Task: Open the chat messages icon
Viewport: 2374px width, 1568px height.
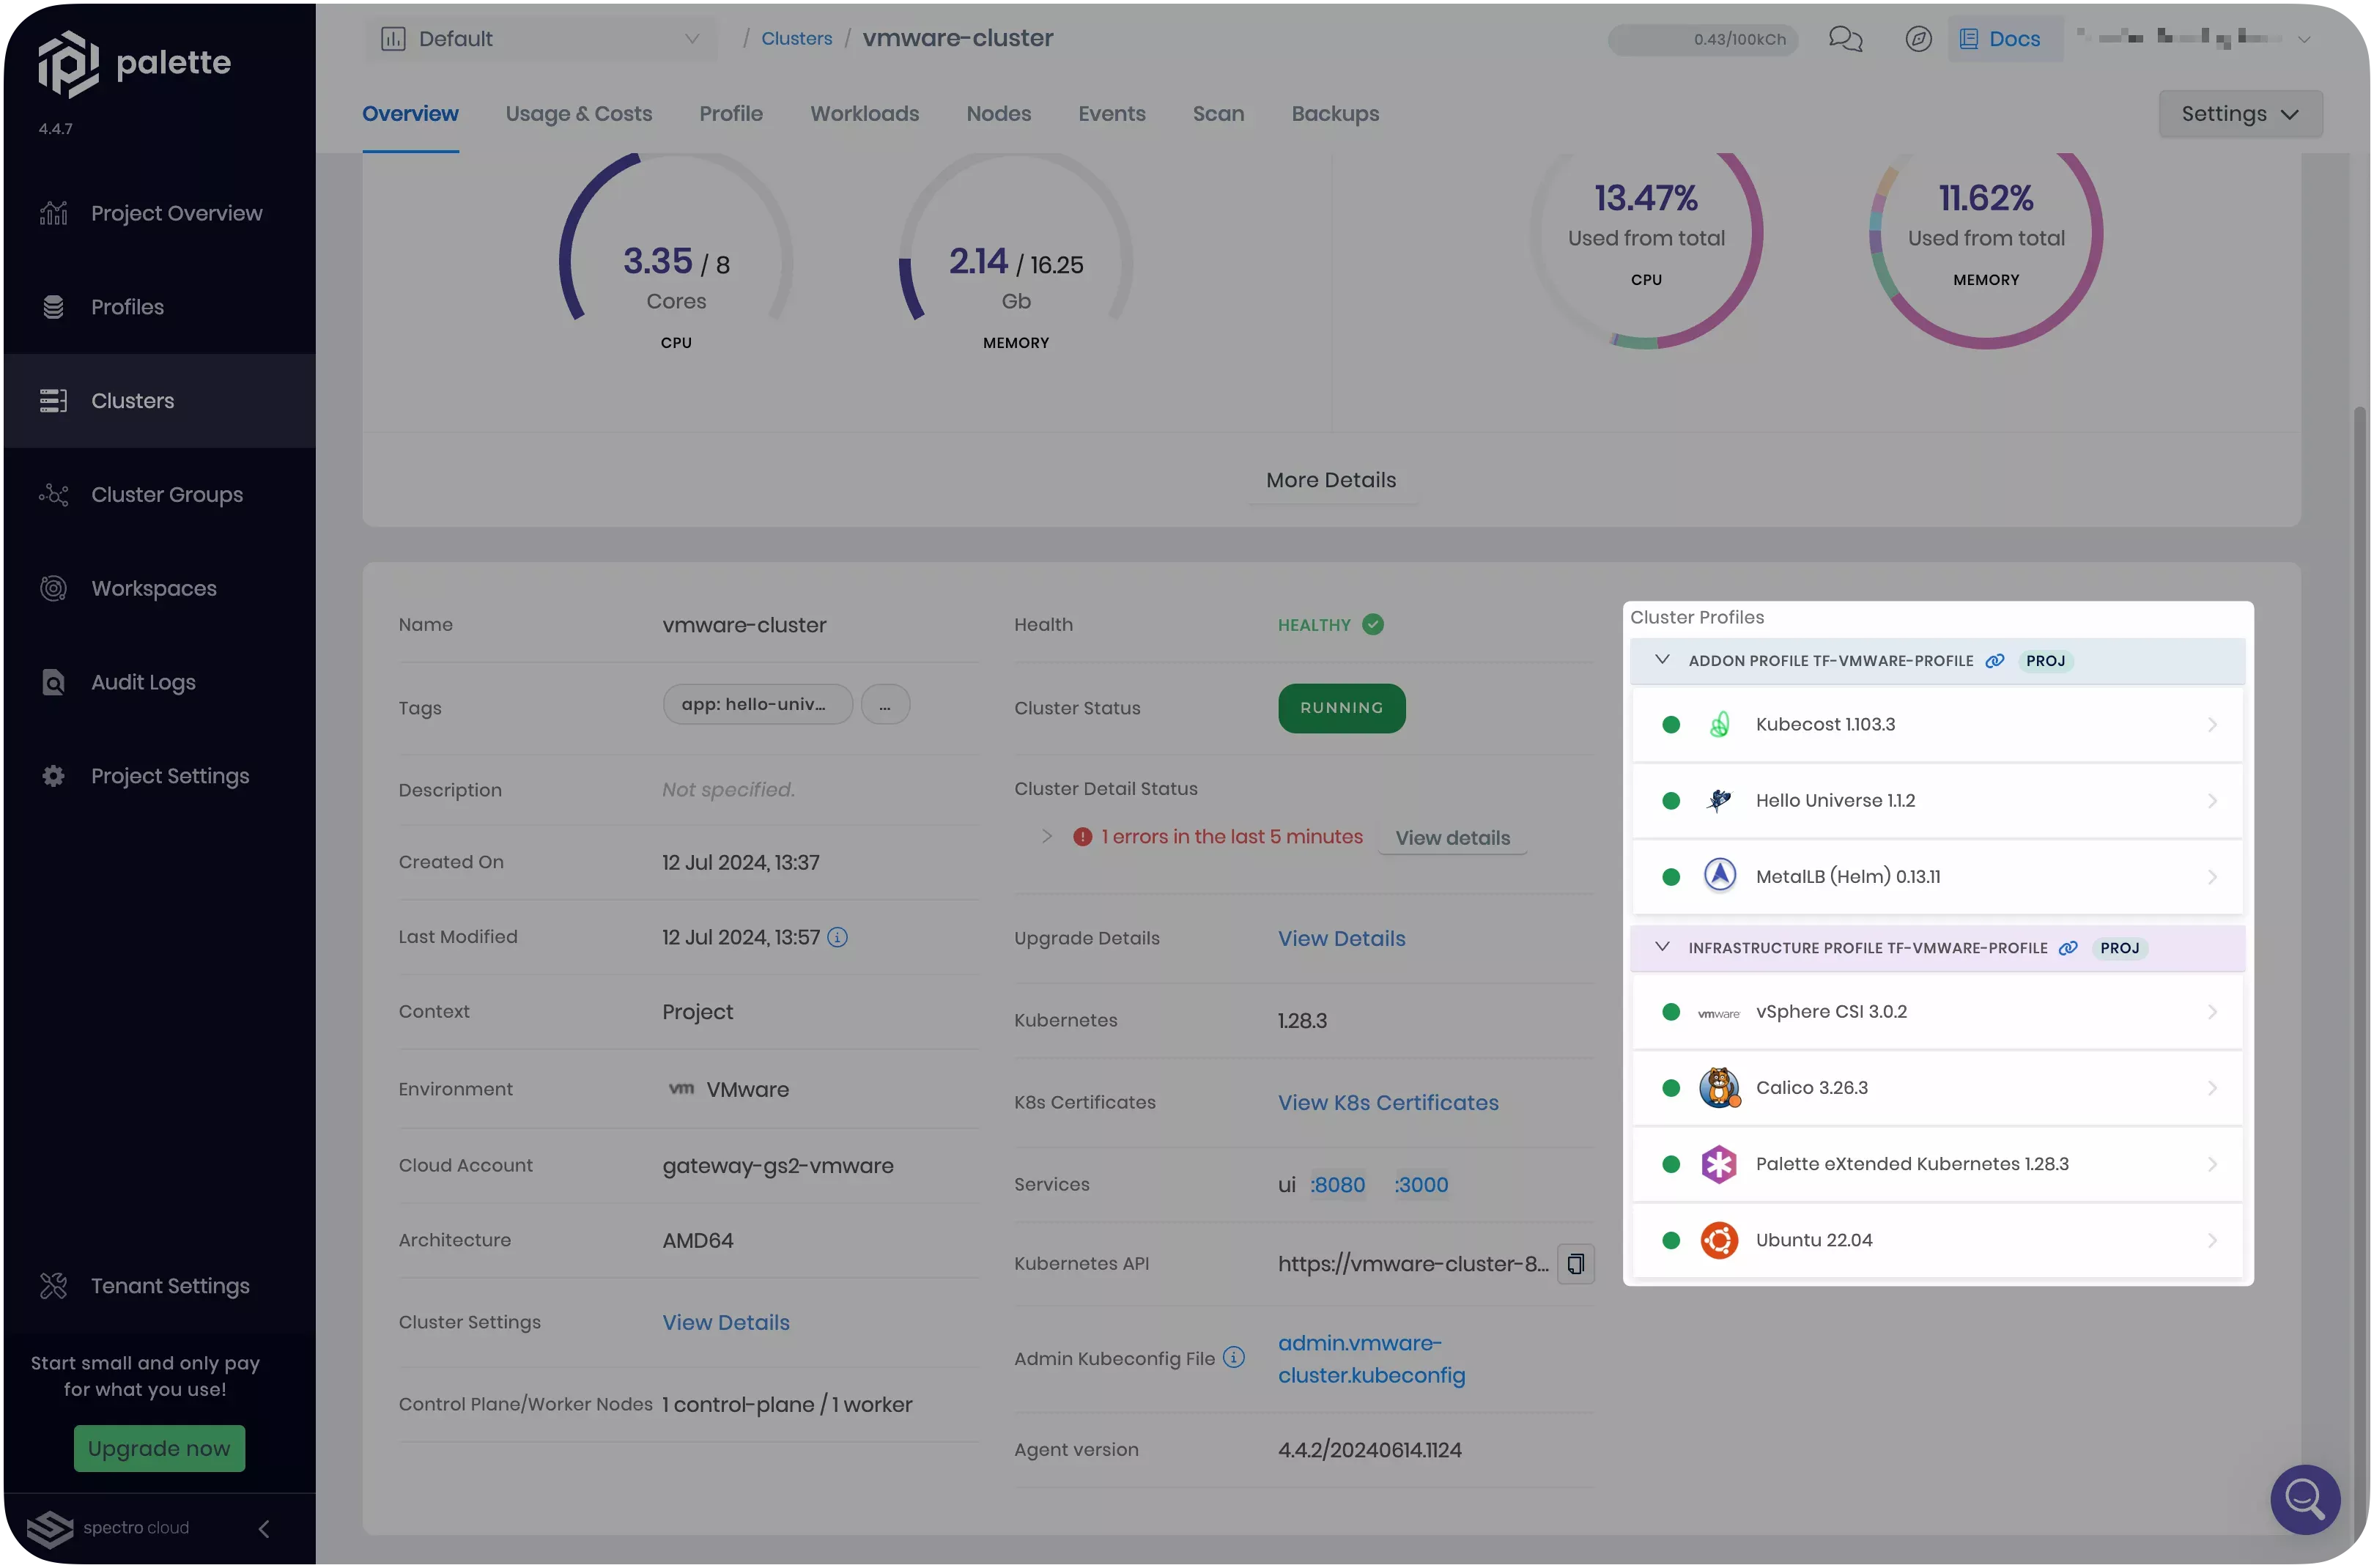Action: click(1845, 39)
